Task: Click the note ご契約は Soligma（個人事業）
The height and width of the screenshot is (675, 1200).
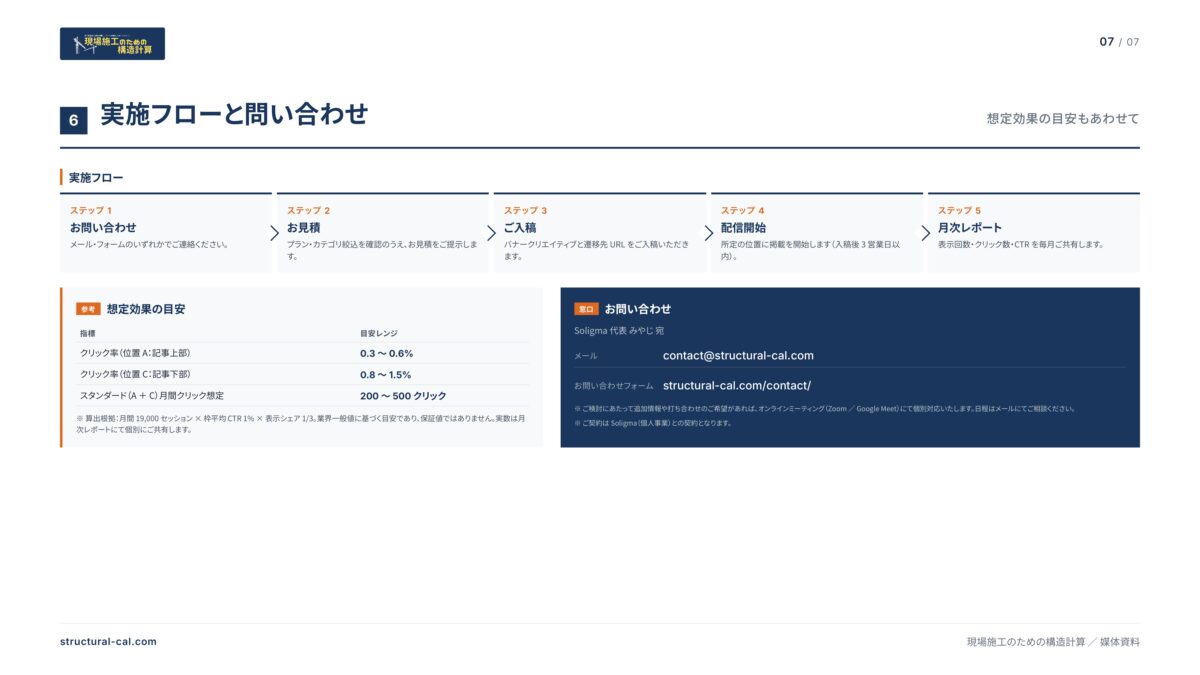Action: [653, 423]
